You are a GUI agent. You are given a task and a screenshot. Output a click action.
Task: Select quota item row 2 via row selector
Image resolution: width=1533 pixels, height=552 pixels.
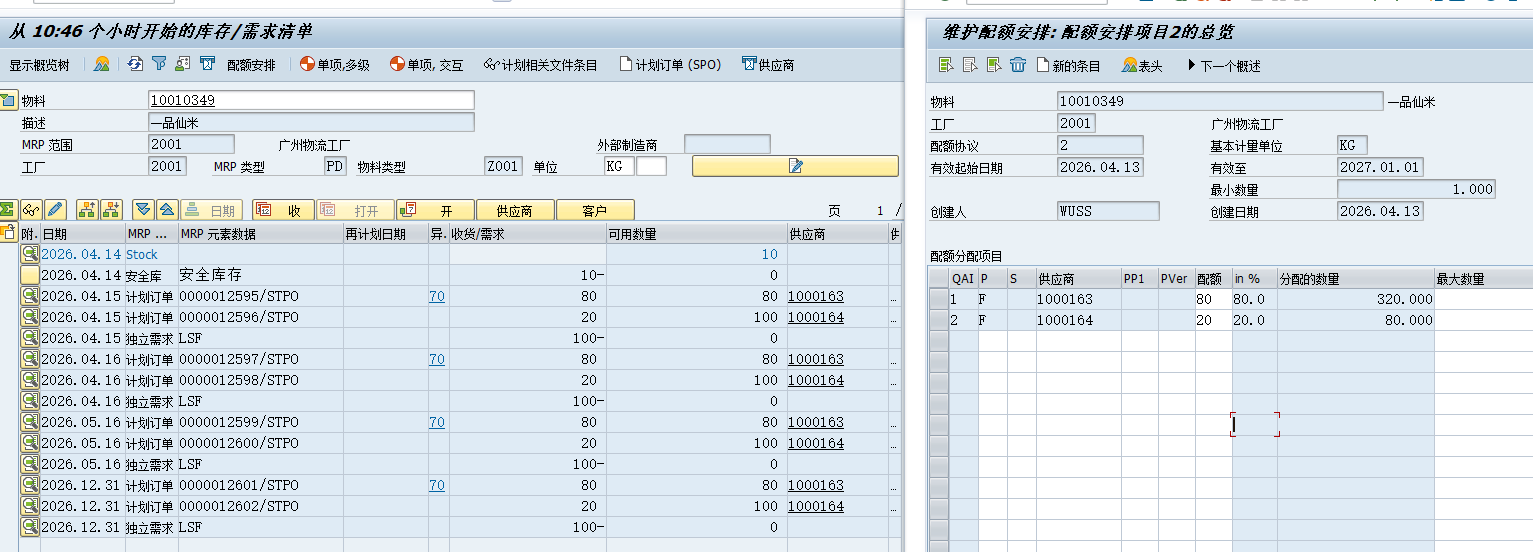(x=938, y=320)
